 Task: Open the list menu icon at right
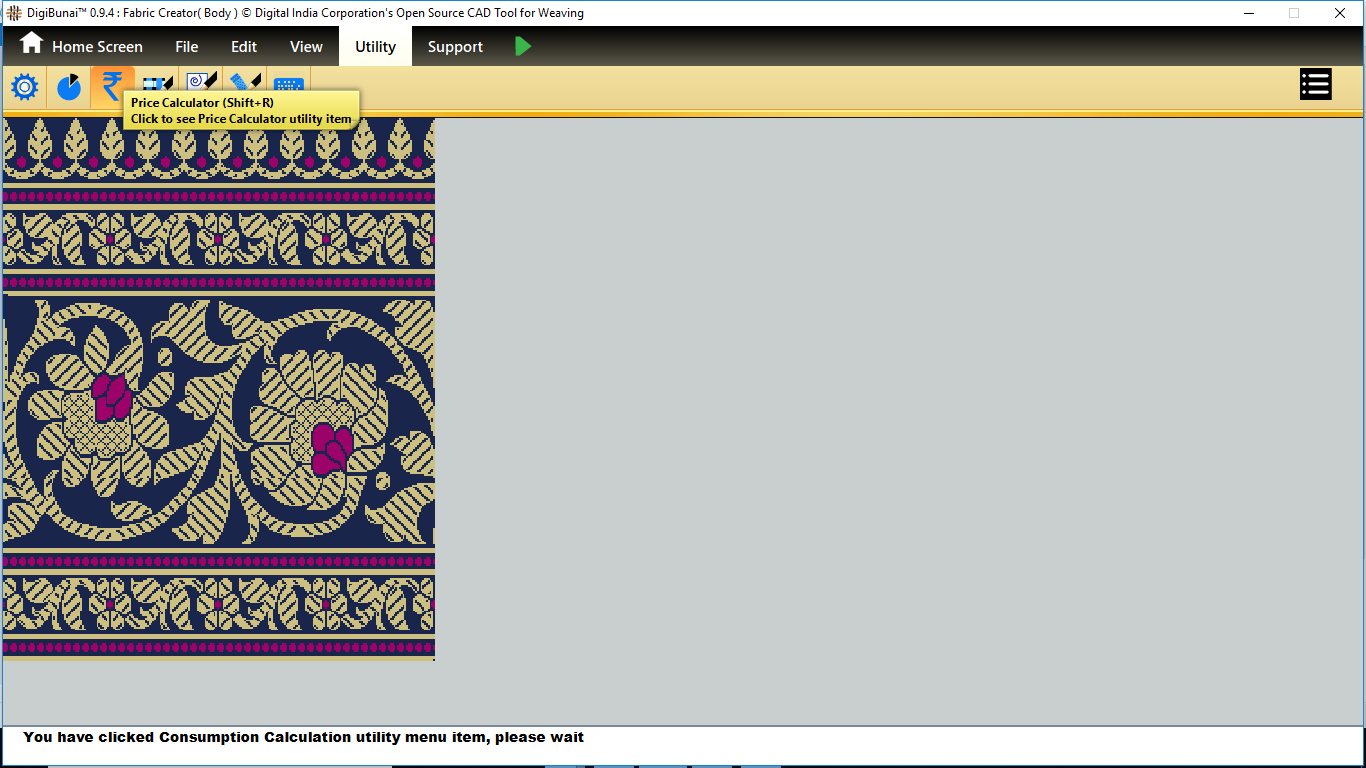point(1315,85)
